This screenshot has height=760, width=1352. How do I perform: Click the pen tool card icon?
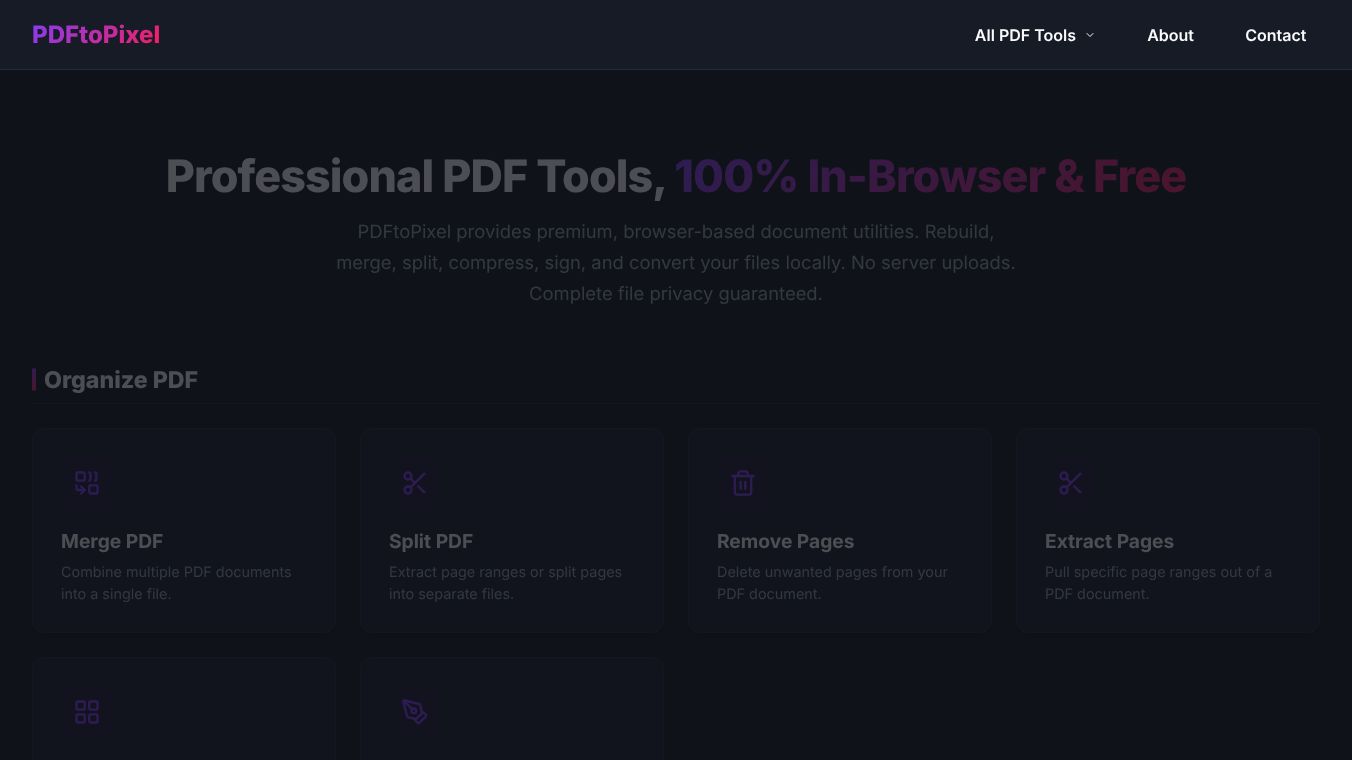click(415, 712)
